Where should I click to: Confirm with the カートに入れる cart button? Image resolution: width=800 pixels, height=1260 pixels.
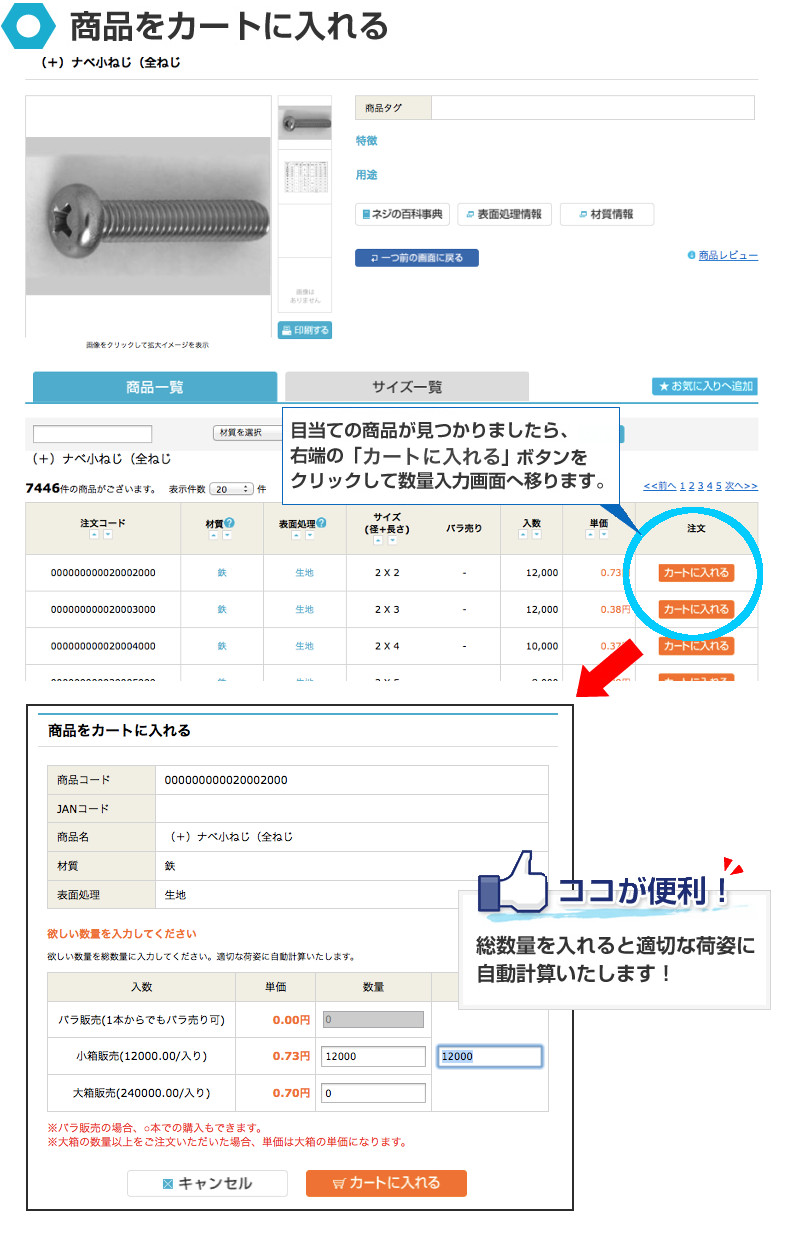[387, 1183]
